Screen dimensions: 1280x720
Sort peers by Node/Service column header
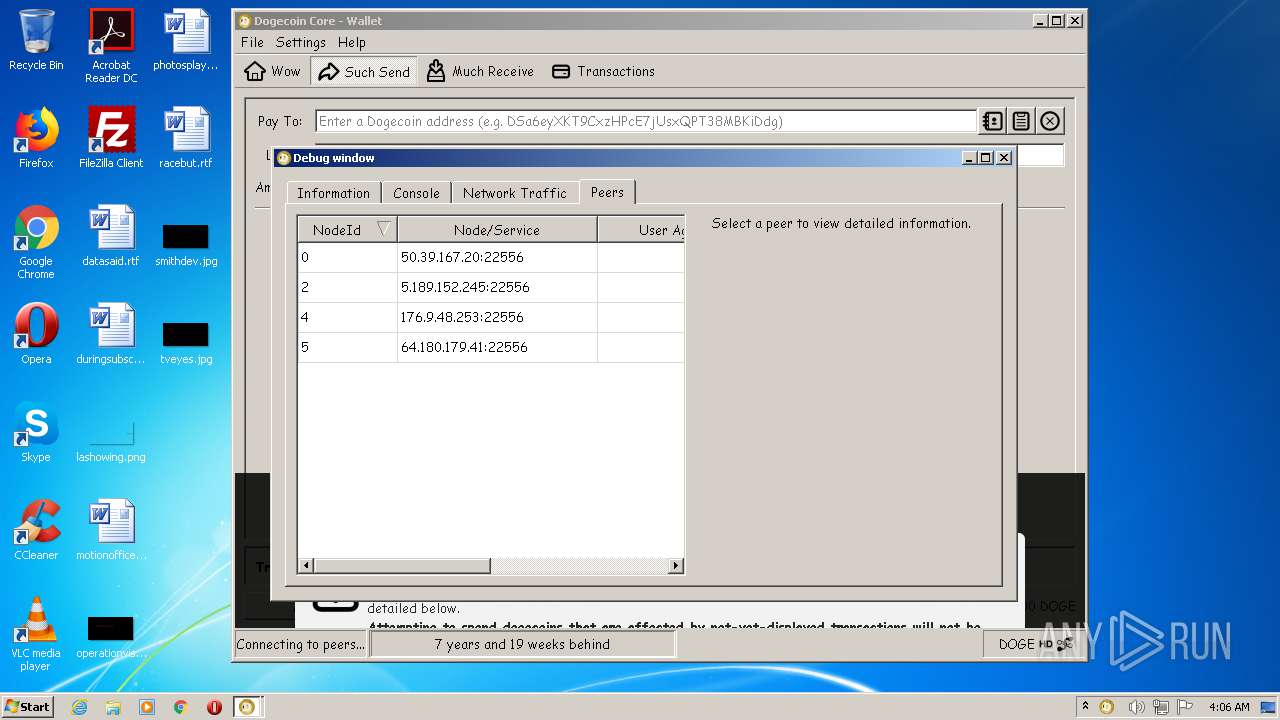tap(497, 229)
